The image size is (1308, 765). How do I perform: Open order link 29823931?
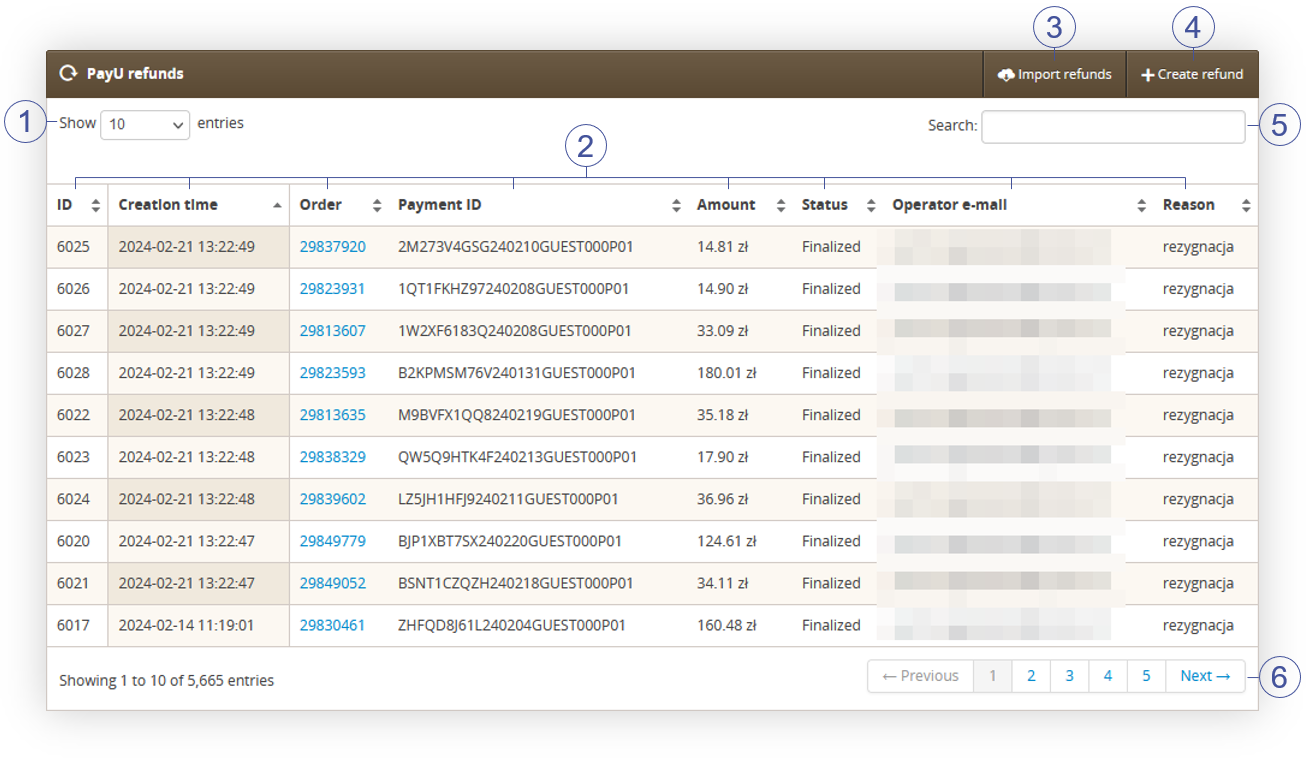tap(333, 289)
